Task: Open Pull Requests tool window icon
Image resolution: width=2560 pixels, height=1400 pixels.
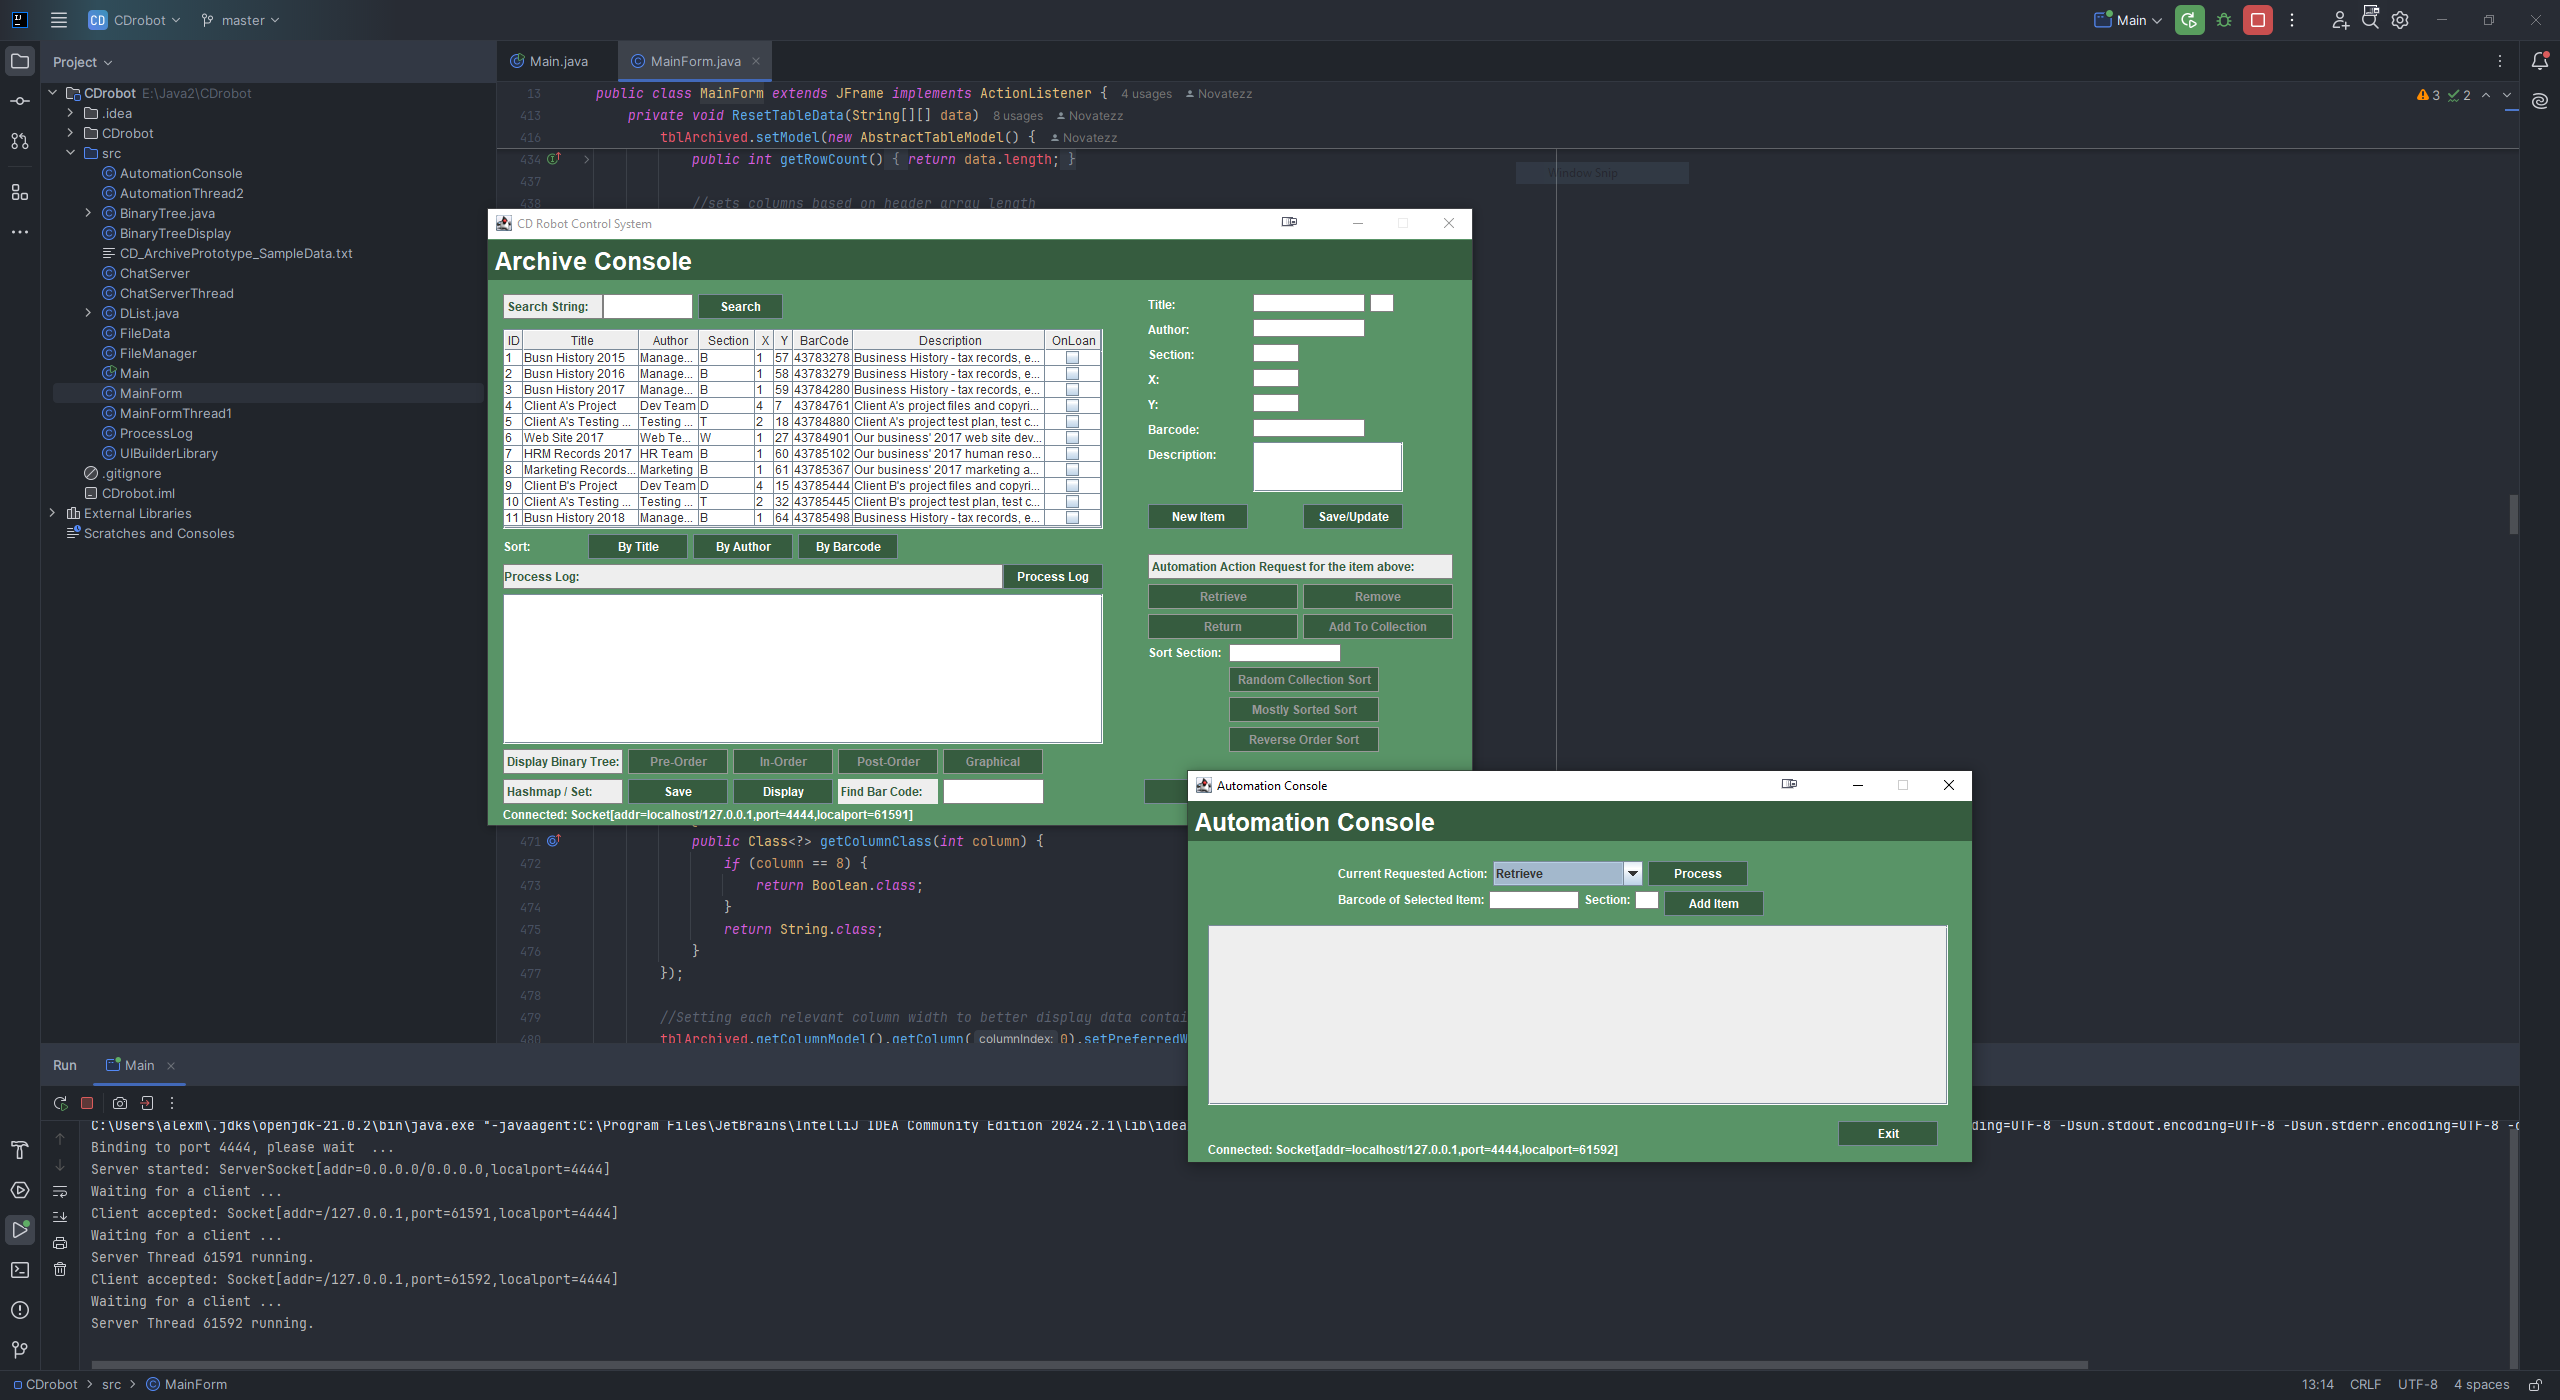Action: (20, 141)
